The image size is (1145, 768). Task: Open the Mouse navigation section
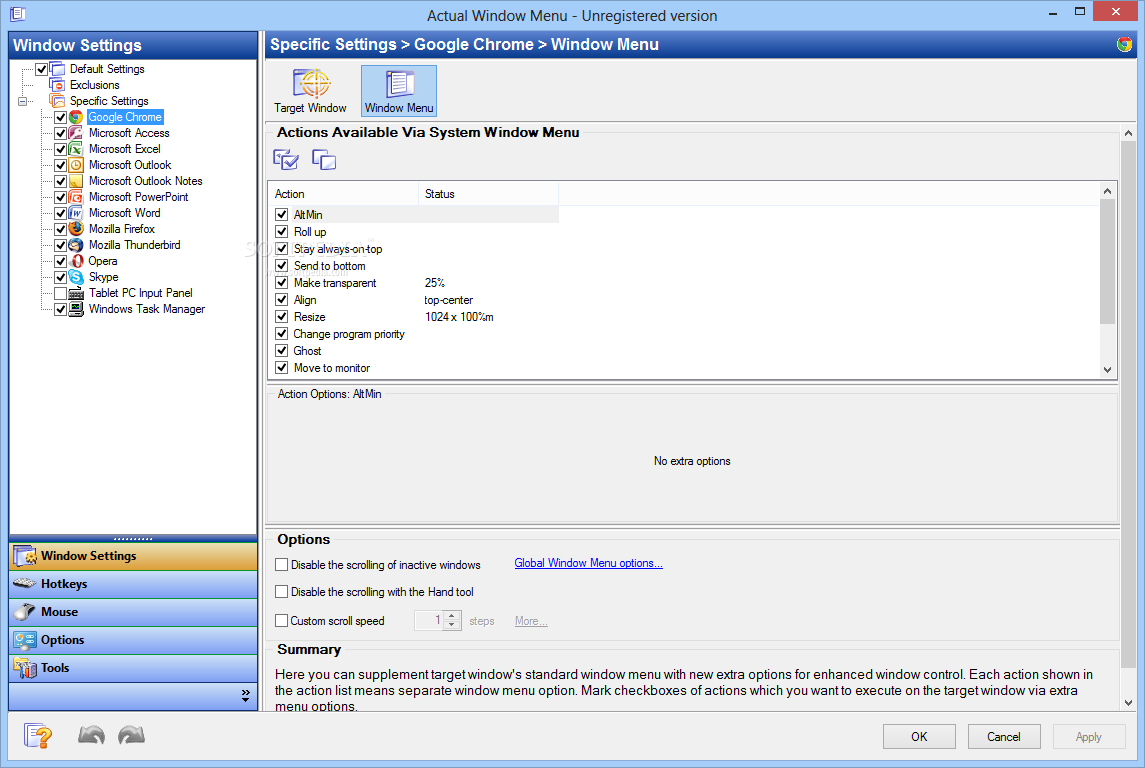(x=133, y=612)
